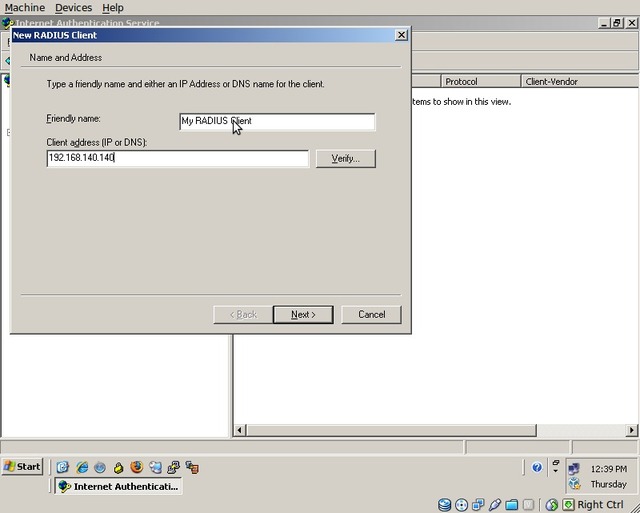640x513 pixels.
Task: Click the VirtualBox hard disk status icon
Action: click(x=445, y=505)
